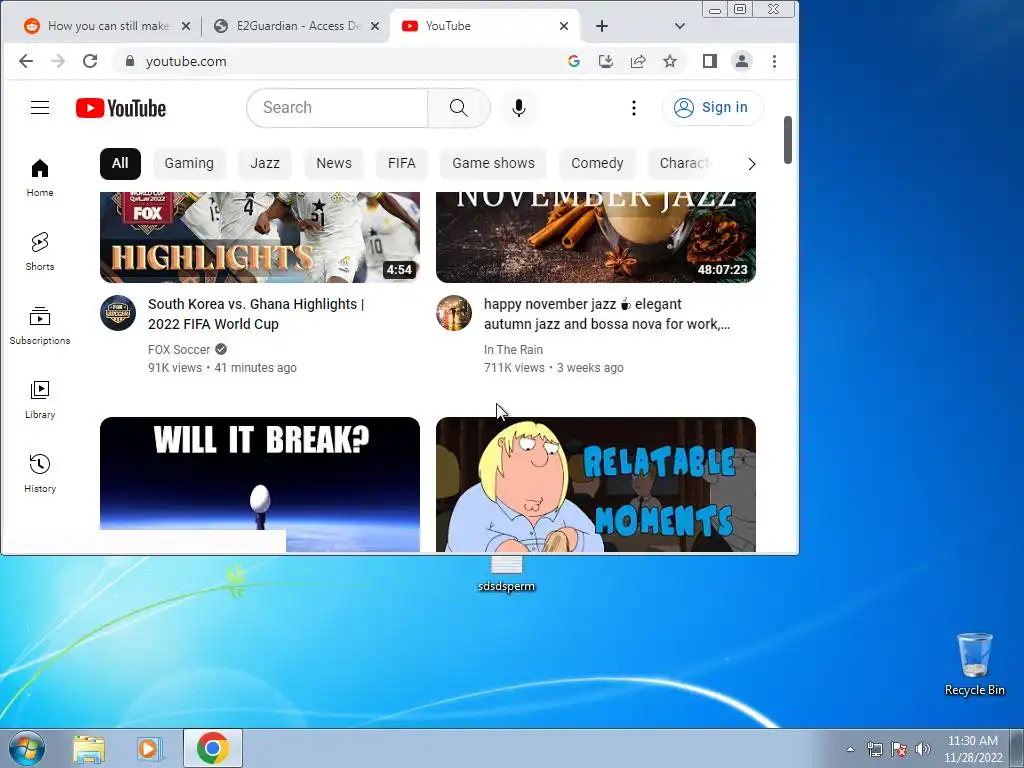Image resolution: width=1024 pixels, height=768 pixels.
Task: Open South Korea vs. Ghana Highlights title
Action: 256,314
